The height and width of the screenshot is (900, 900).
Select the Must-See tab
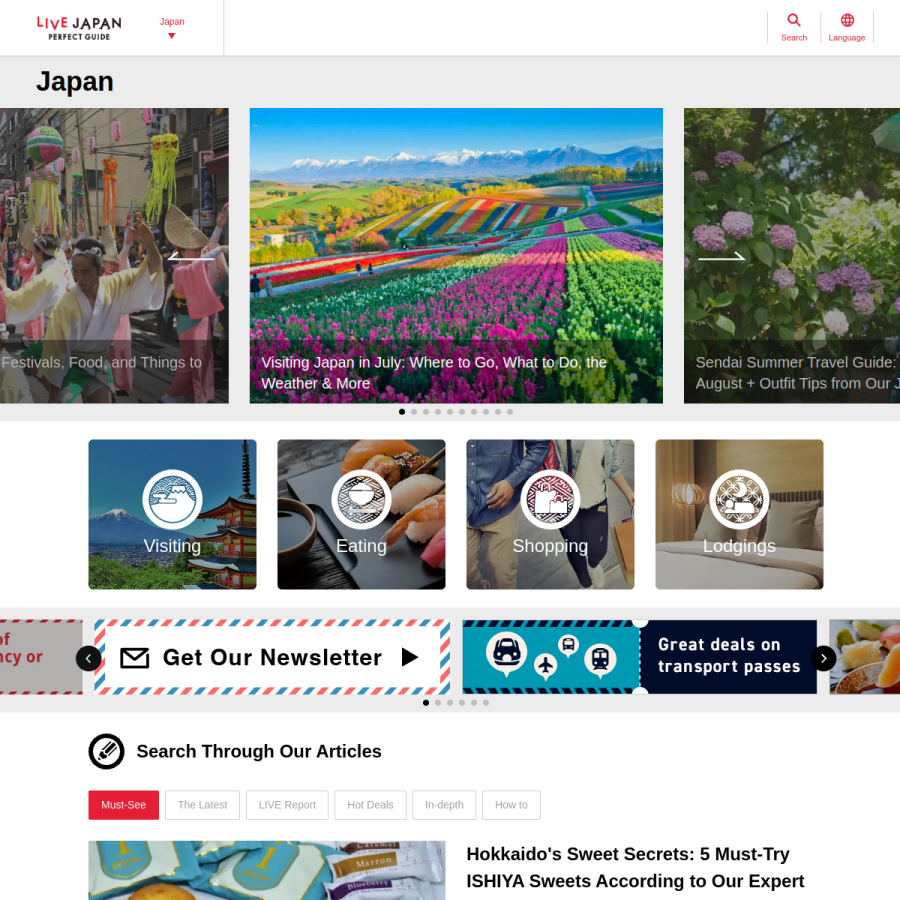tap(123, 805)
